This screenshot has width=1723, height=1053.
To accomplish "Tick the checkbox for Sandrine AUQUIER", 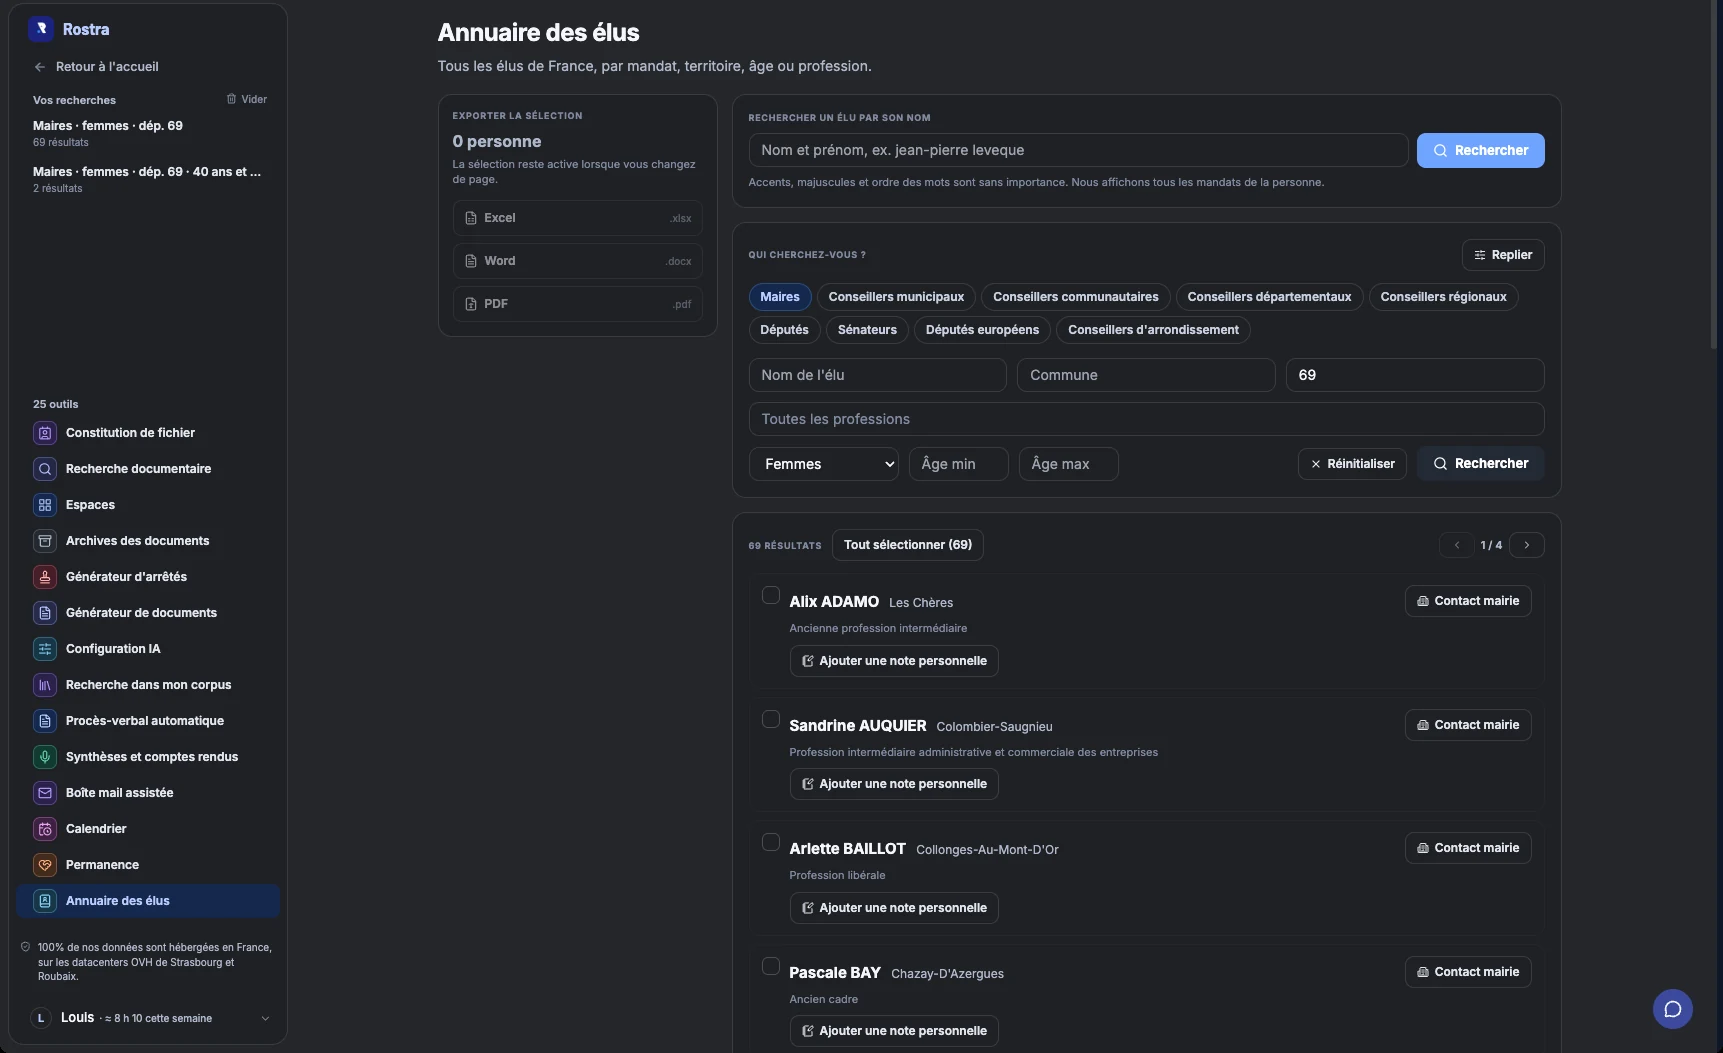I will [771, 719].
